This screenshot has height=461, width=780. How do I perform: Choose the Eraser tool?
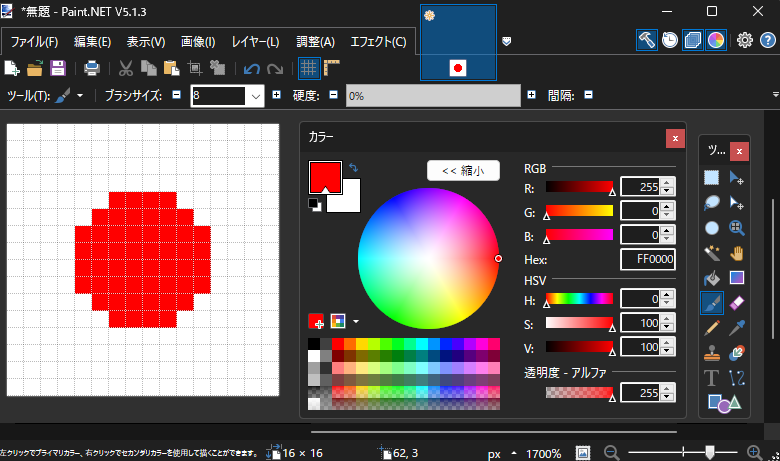click(x=737, y=302)
